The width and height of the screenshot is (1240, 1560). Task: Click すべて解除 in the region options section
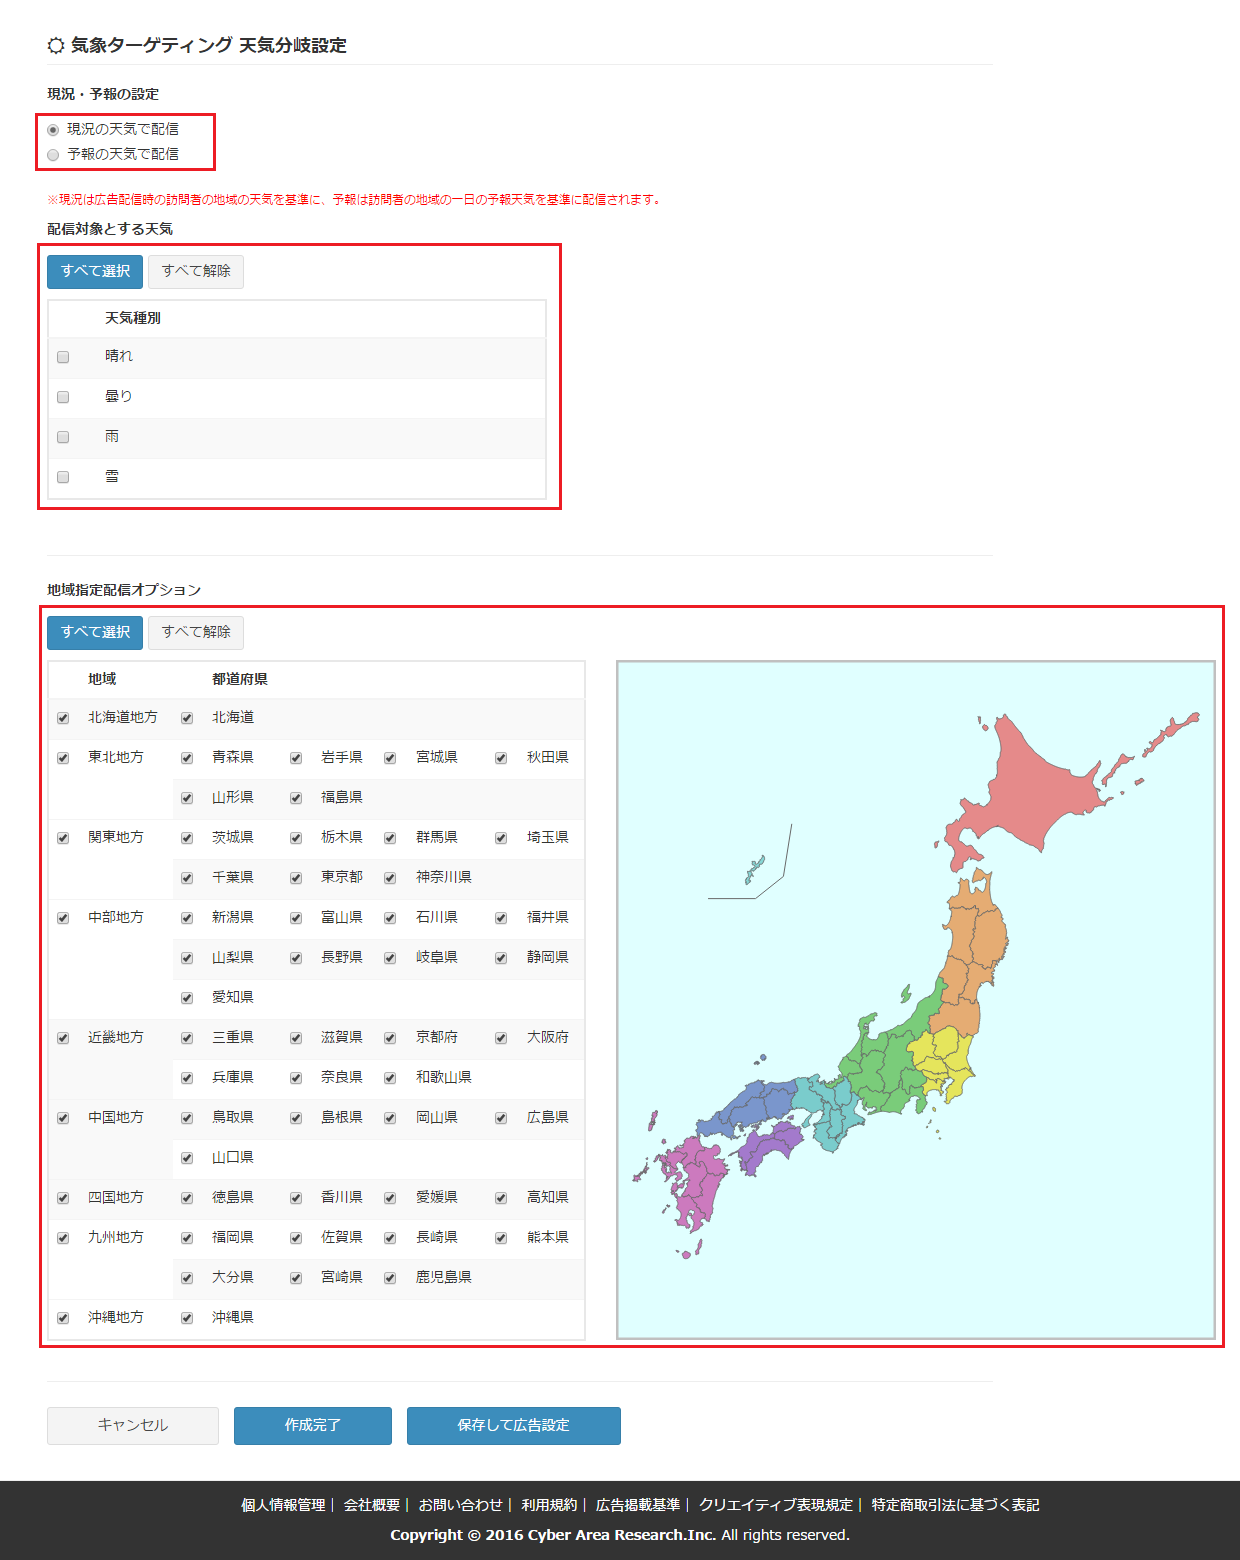196,632
